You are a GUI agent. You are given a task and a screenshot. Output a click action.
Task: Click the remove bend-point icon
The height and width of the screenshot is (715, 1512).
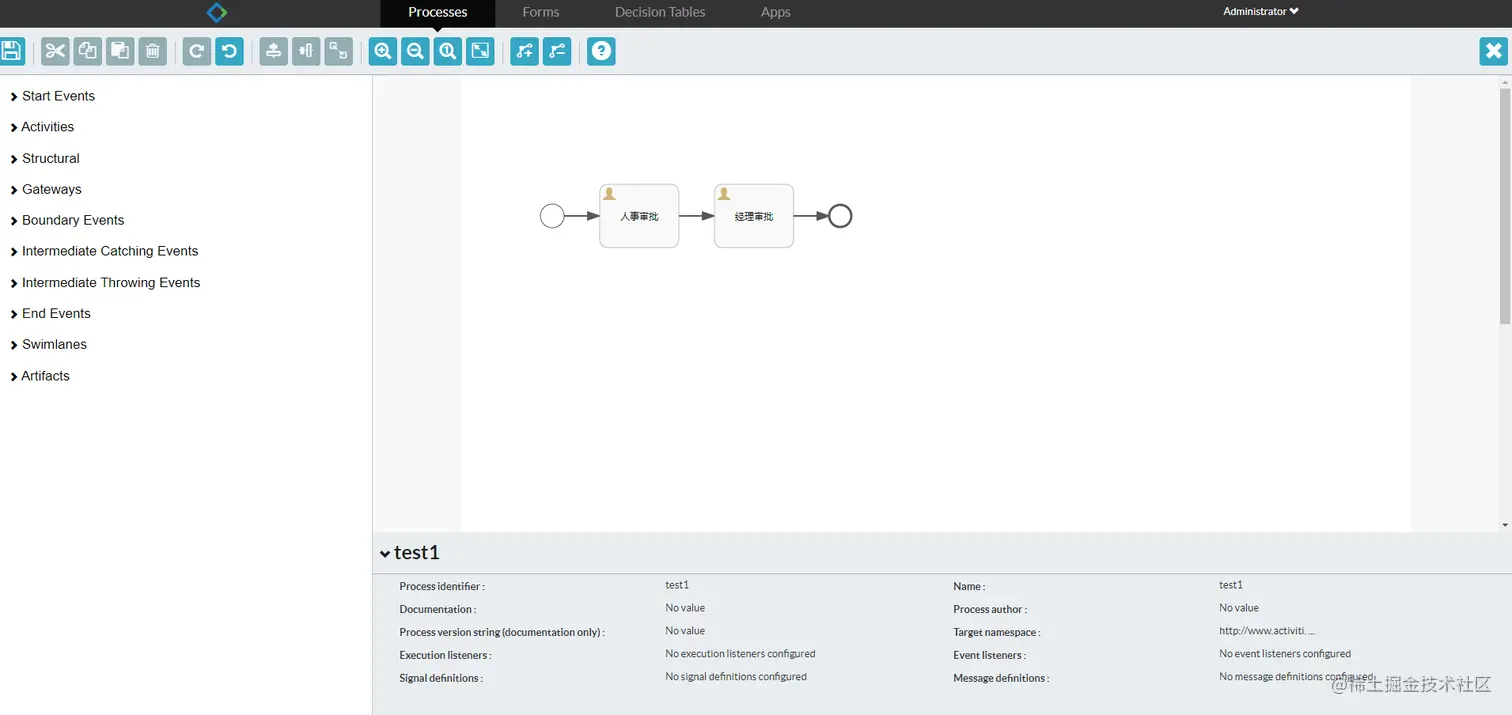[x=557, y=51]
